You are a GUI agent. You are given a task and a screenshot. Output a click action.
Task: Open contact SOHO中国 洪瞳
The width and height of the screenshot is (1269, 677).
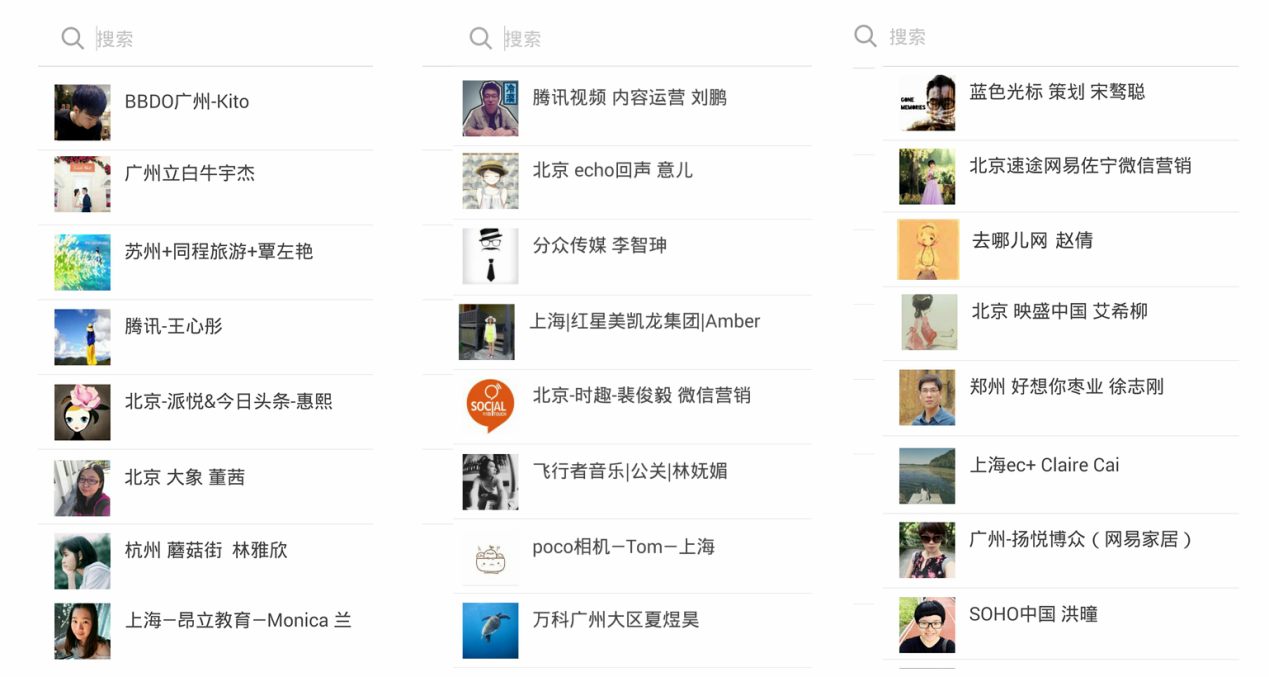click(x=1033, y=614)
